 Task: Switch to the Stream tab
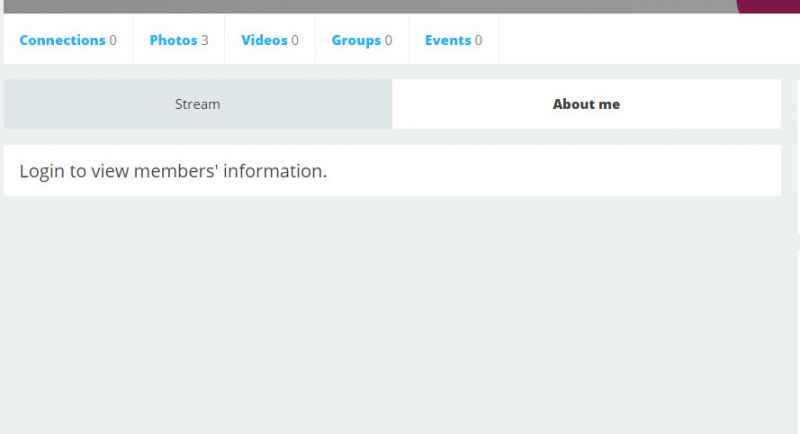click(198, 104)
